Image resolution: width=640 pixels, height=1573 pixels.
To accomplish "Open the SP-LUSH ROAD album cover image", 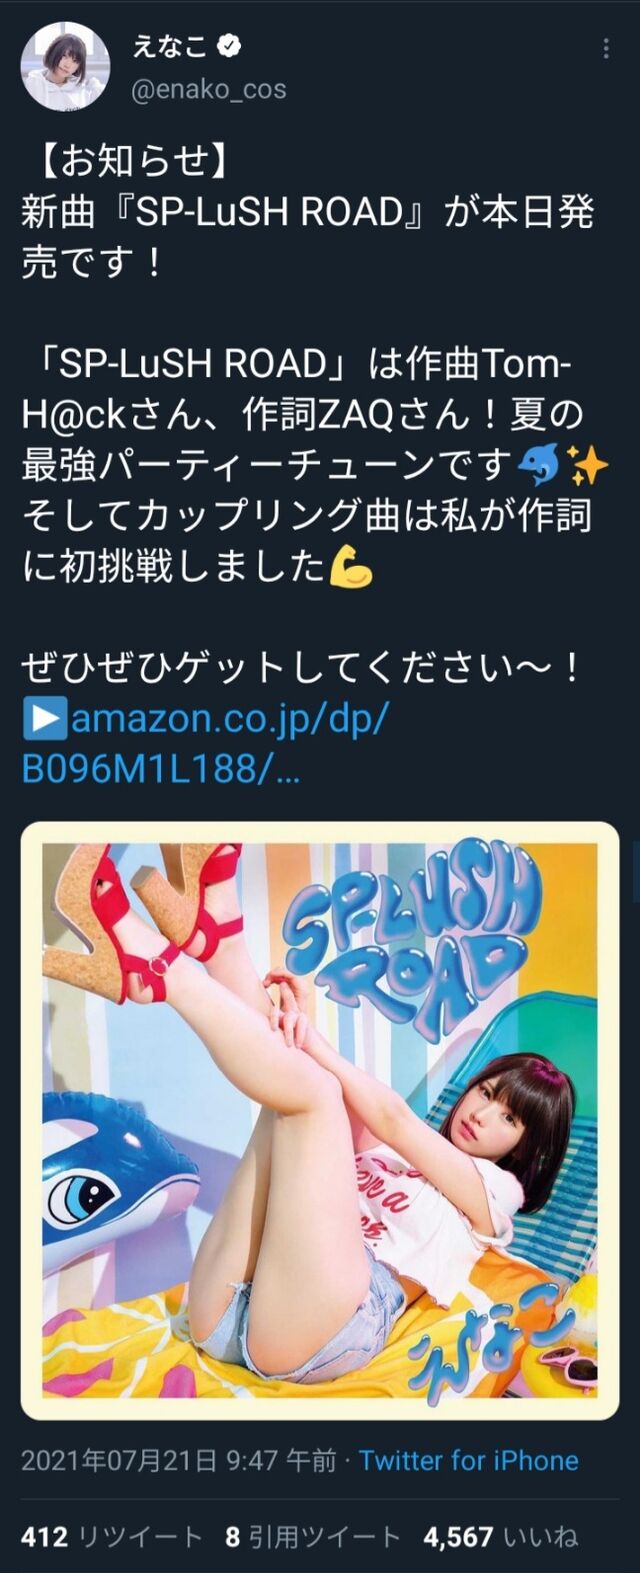I will click(x=320, y=1120).
